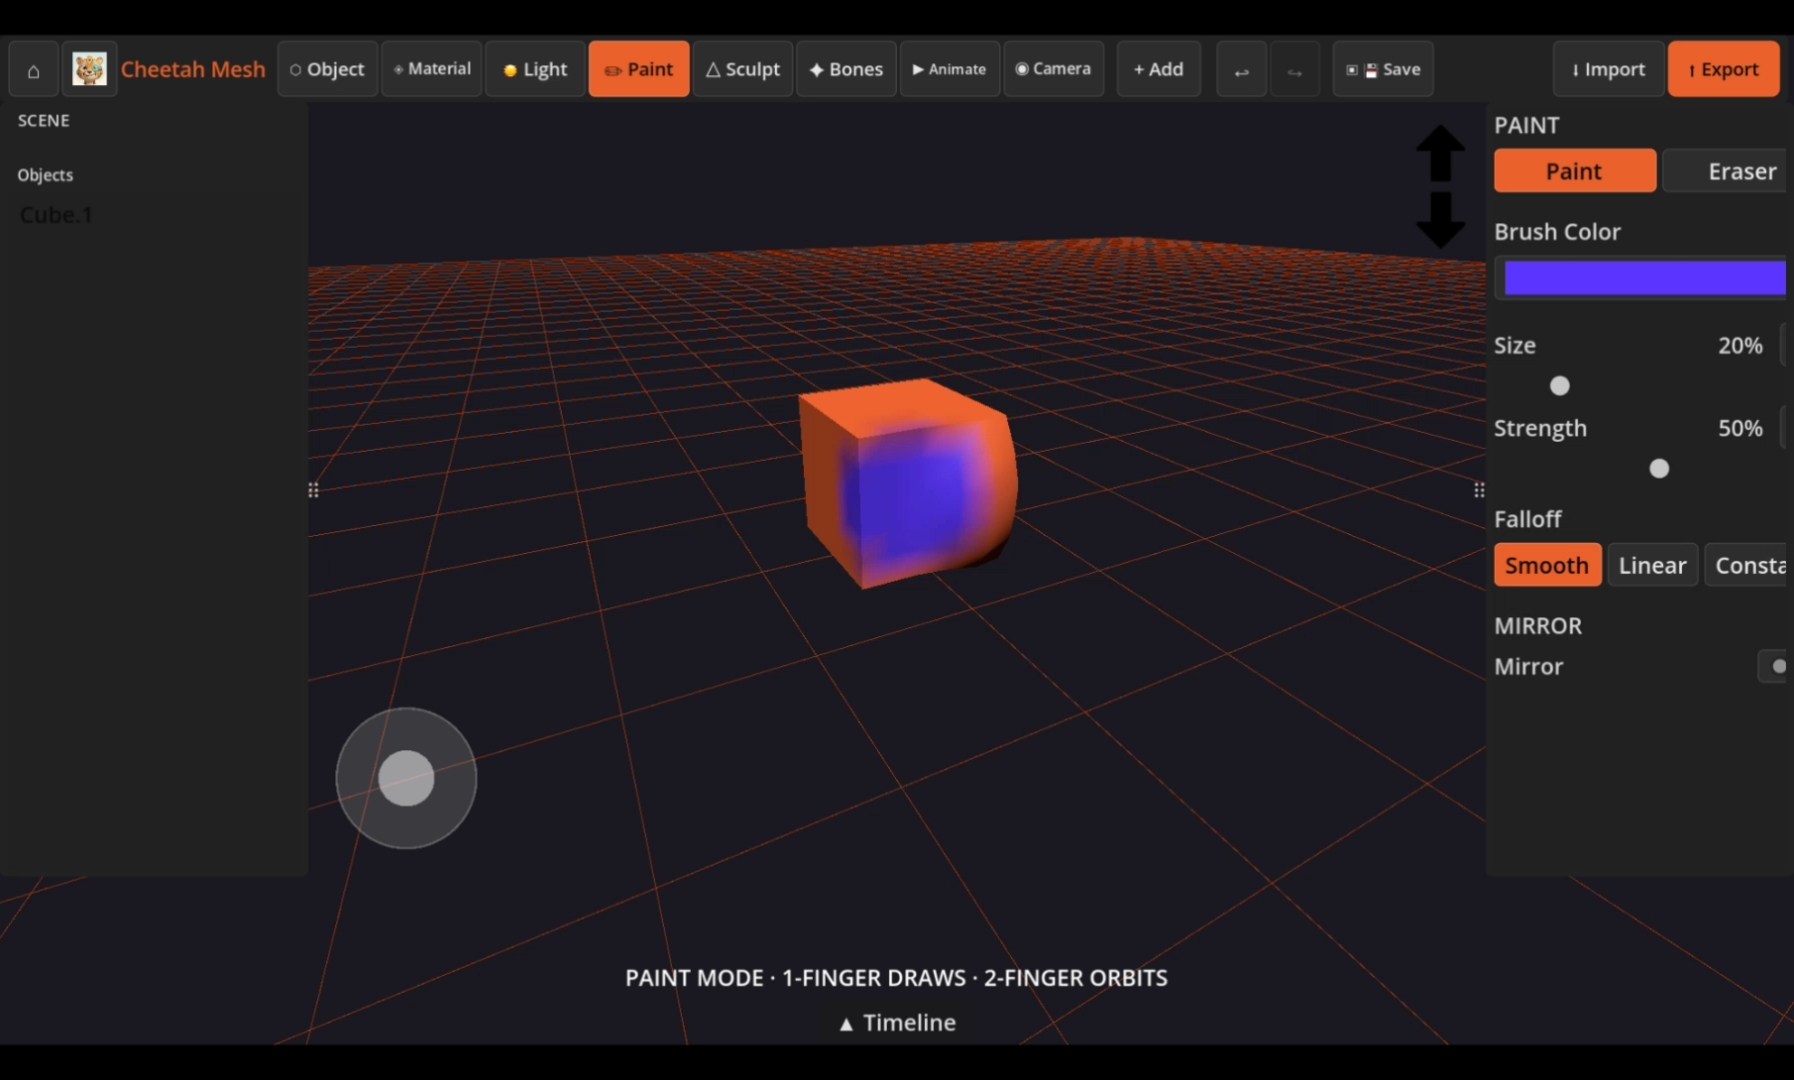Screen dimensions: 1794x1080
Task: Save the project
Action: tap(1383, 69)
